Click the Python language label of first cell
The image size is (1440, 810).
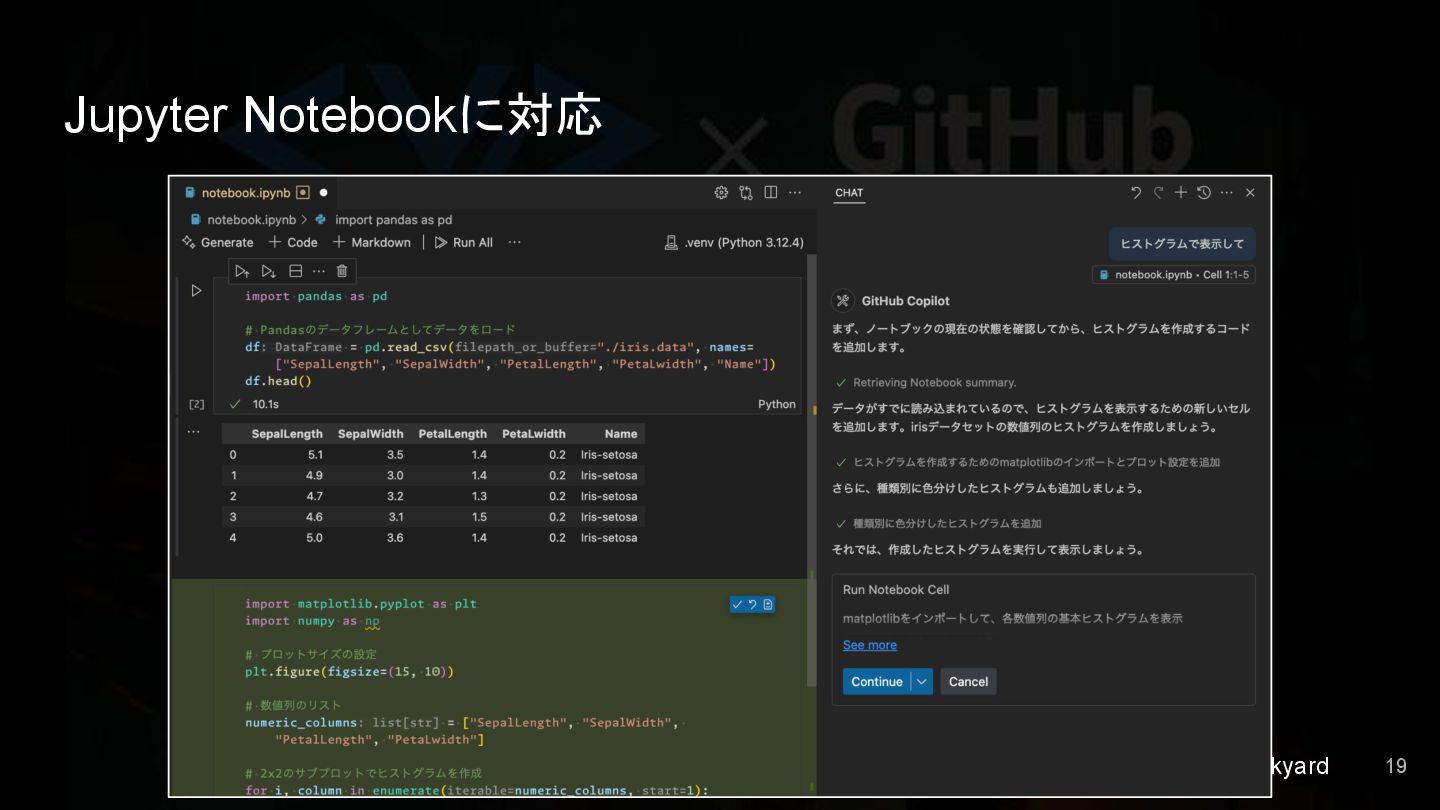coord(777,404)
